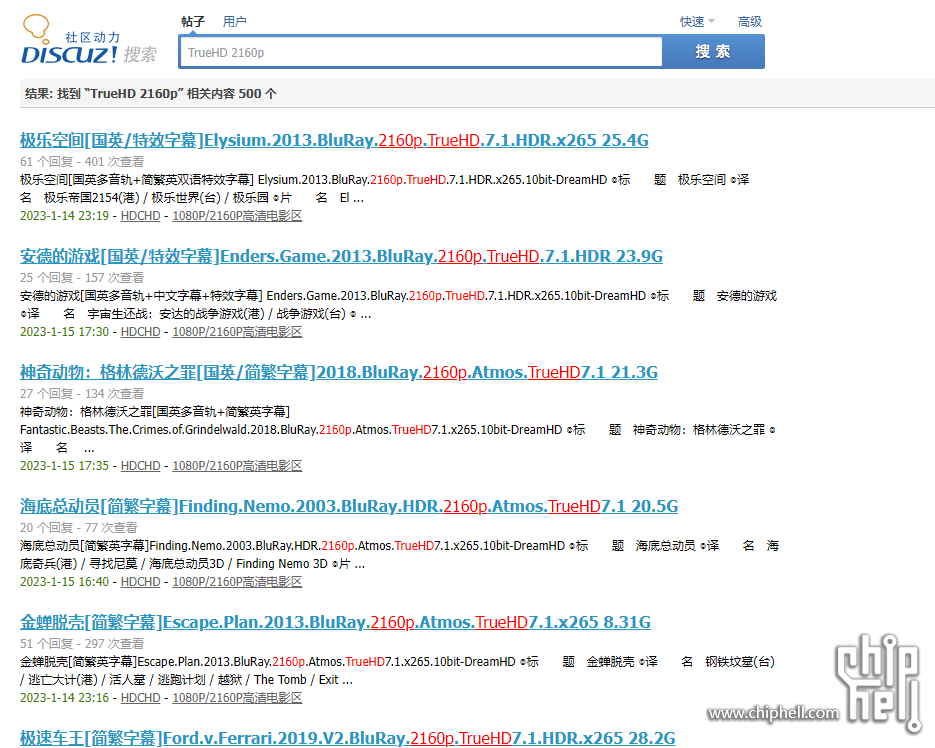Viewport: 935px width, 748px height.
Task: Click the result count text 相关内容 500 个
Action: (x=232, y=94)
